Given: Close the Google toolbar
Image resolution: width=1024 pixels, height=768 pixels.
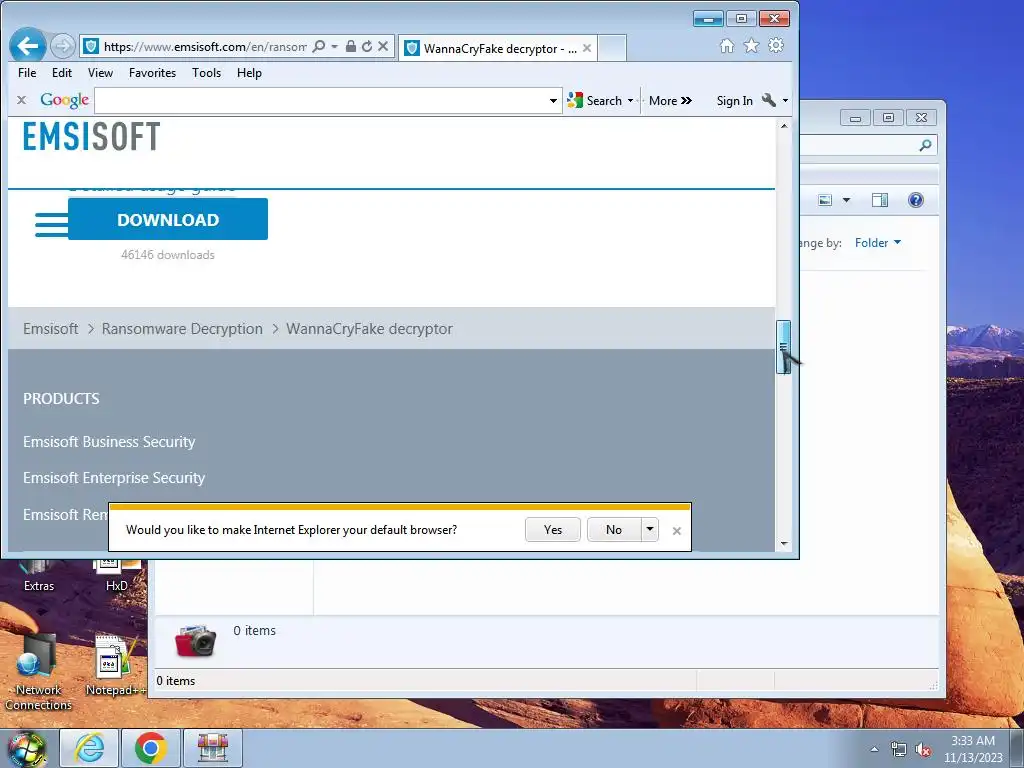Looking at the screenshot, I should 22,101.
